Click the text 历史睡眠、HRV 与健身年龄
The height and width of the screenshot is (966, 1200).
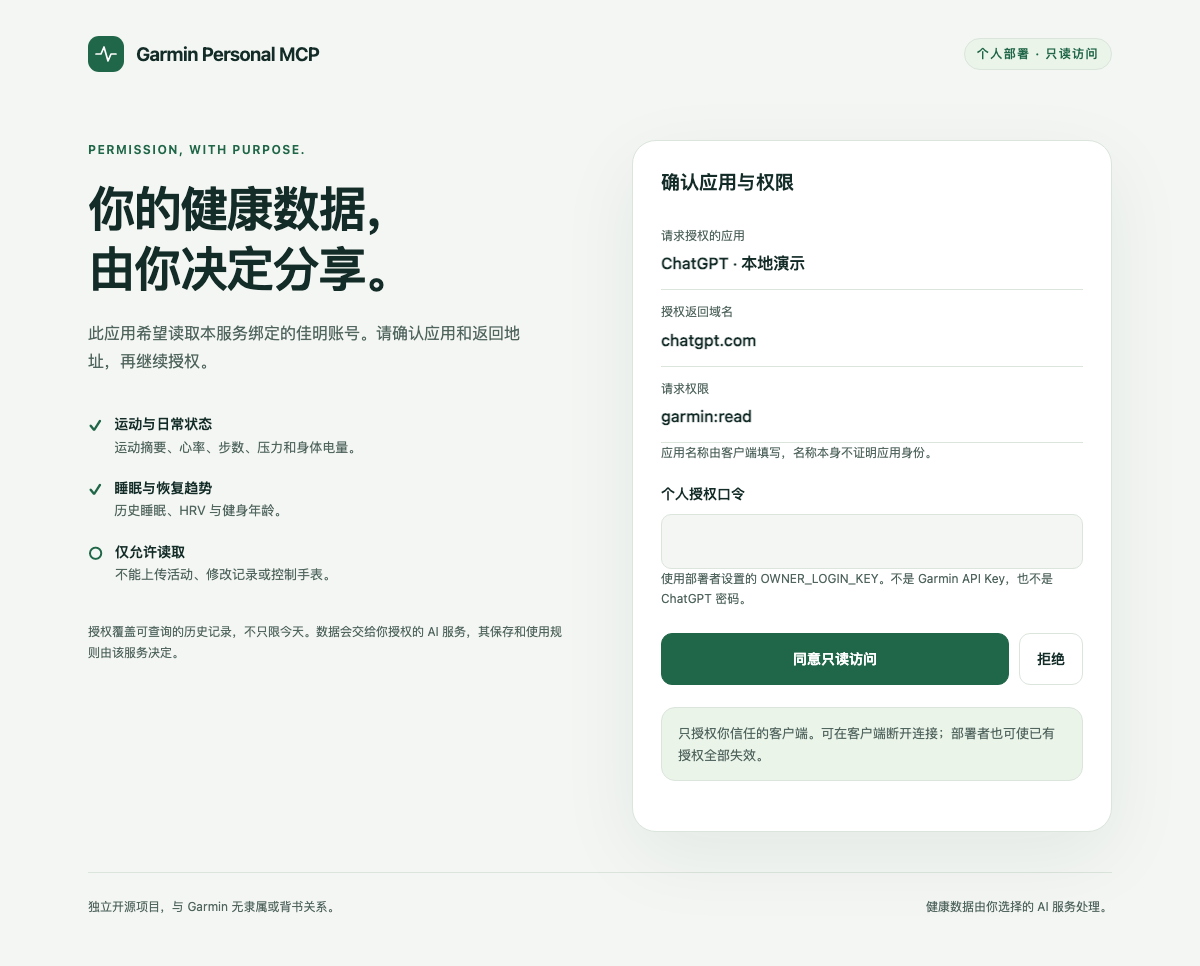[201, 511]
